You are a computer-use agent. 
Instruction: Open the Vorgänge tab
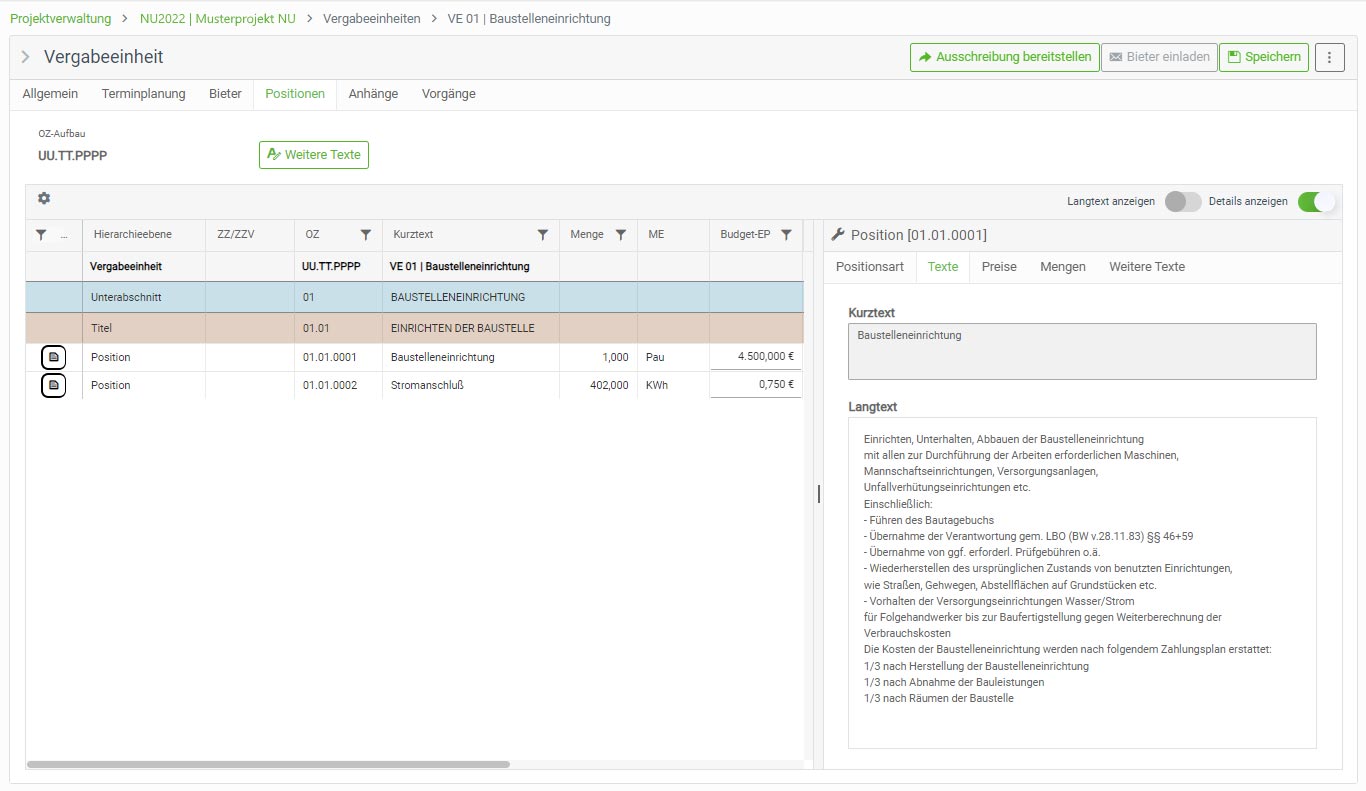click(x=449, y=94)
